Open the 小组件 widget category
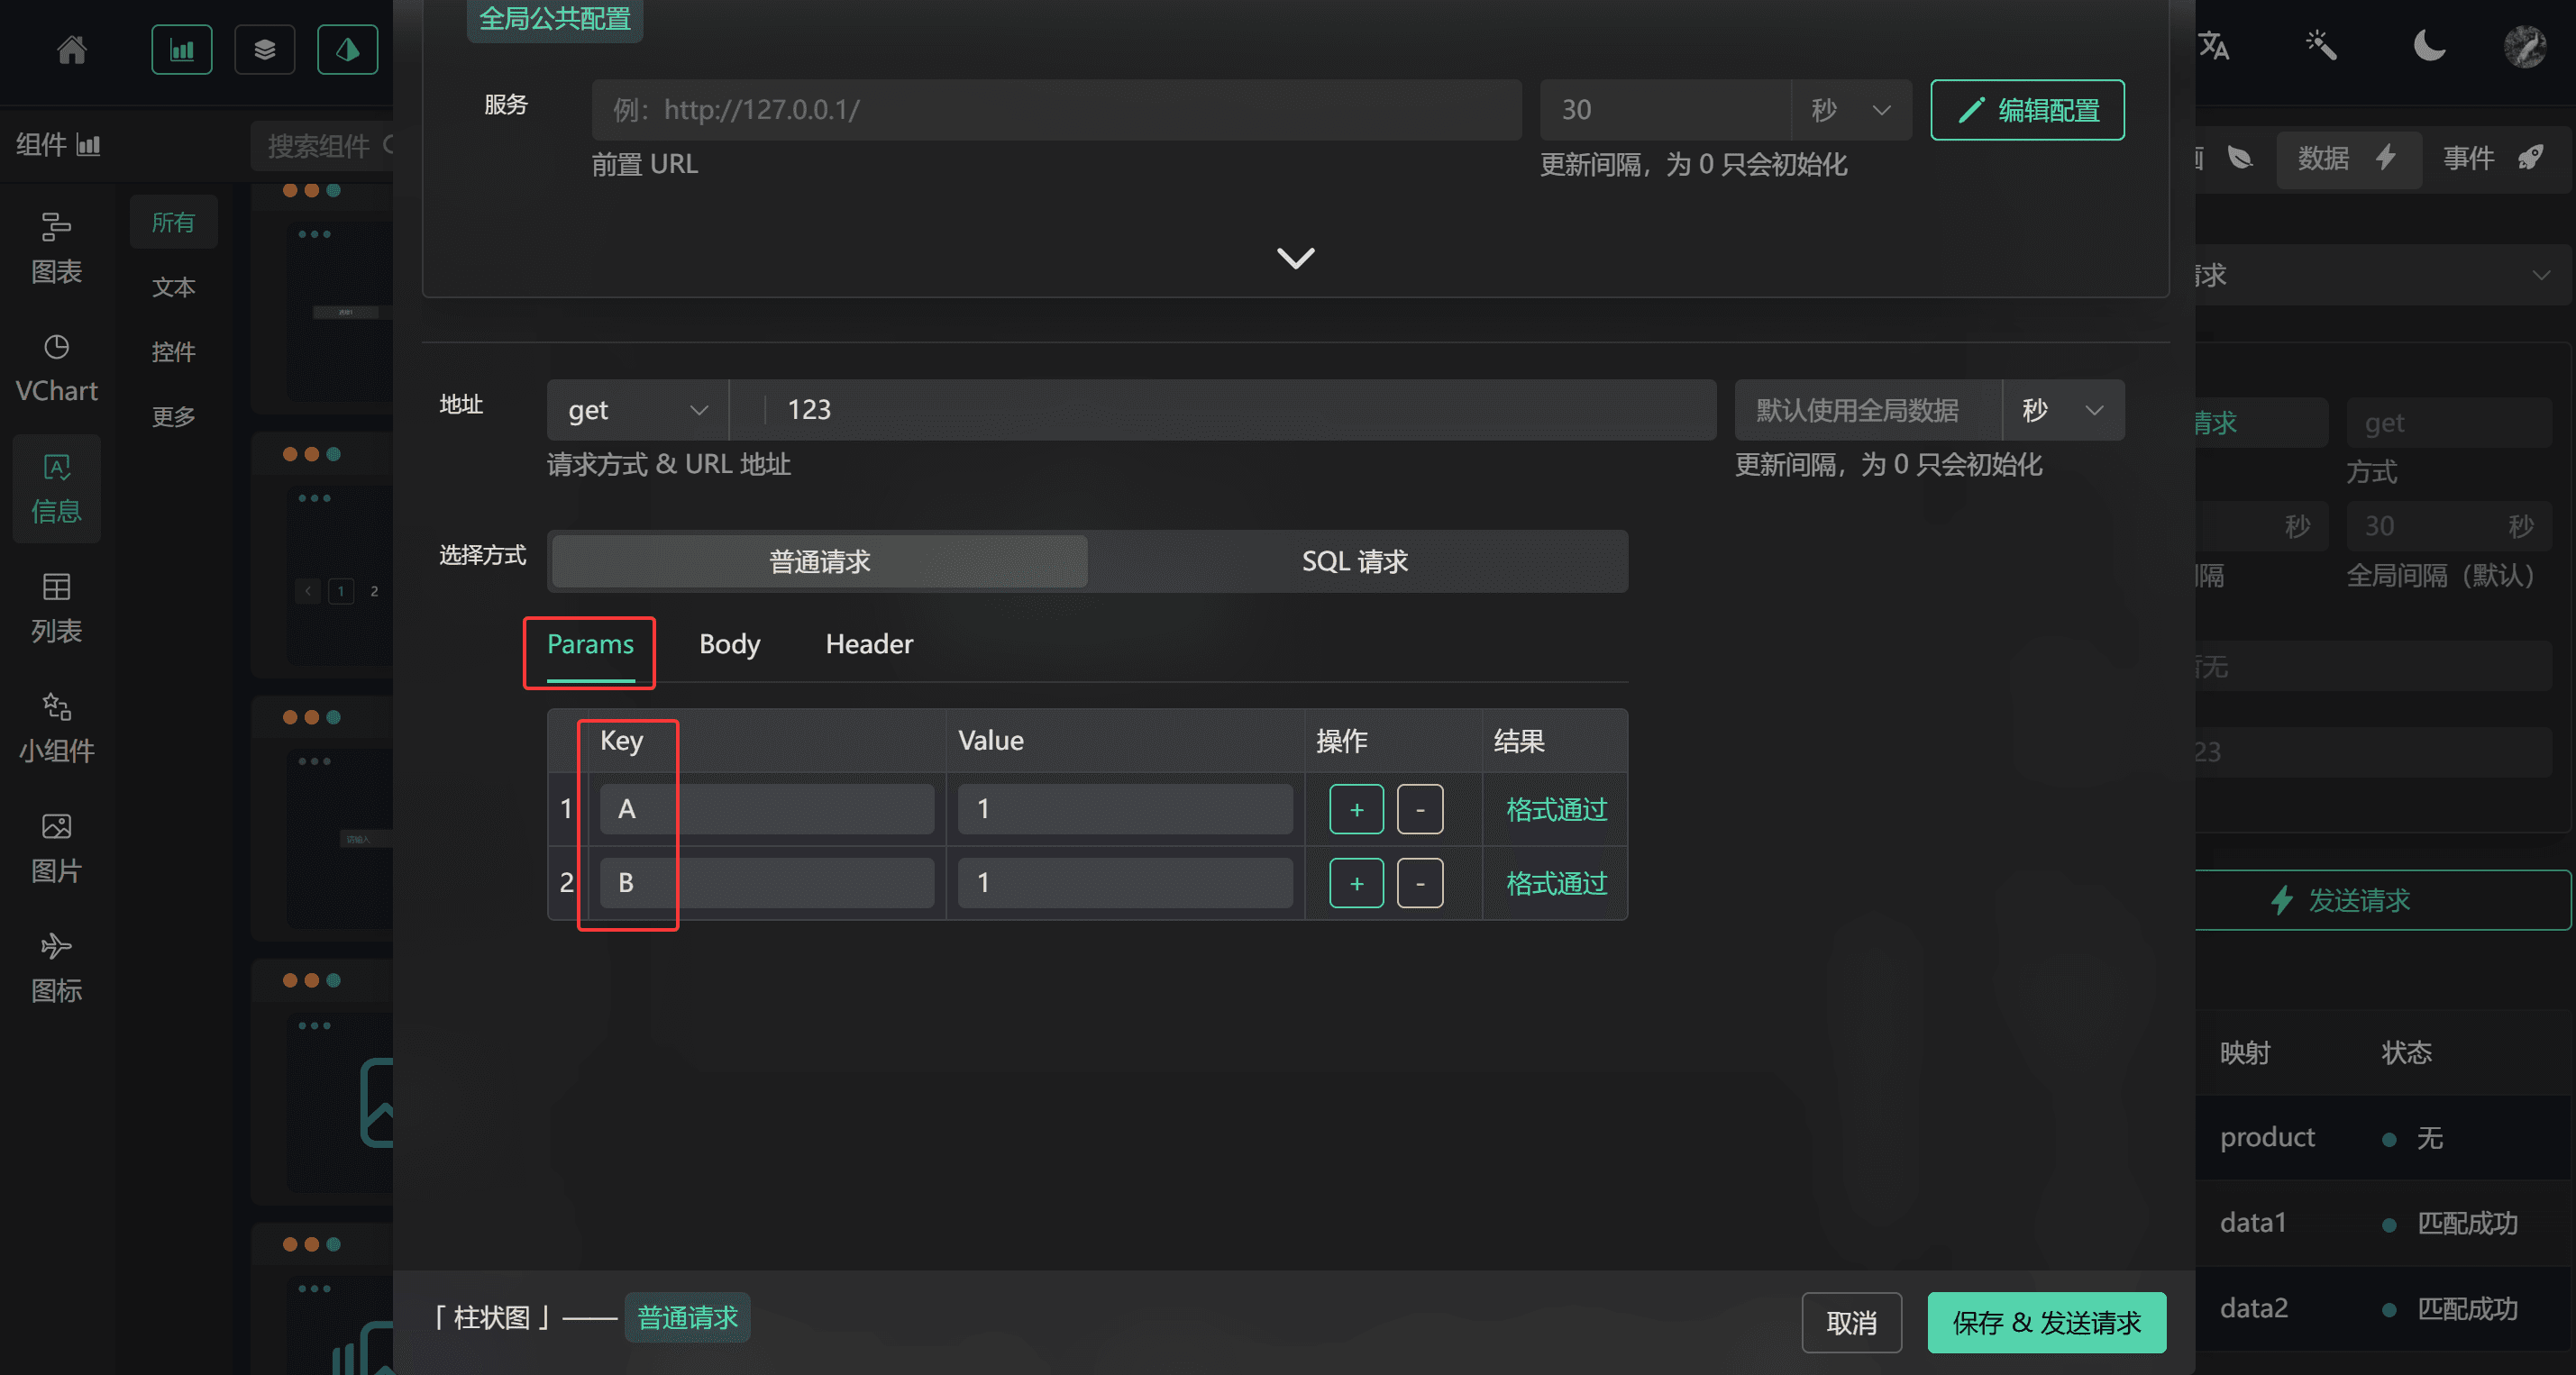The width and height of the screenshot is (2576, 1375). click(56, 728)
